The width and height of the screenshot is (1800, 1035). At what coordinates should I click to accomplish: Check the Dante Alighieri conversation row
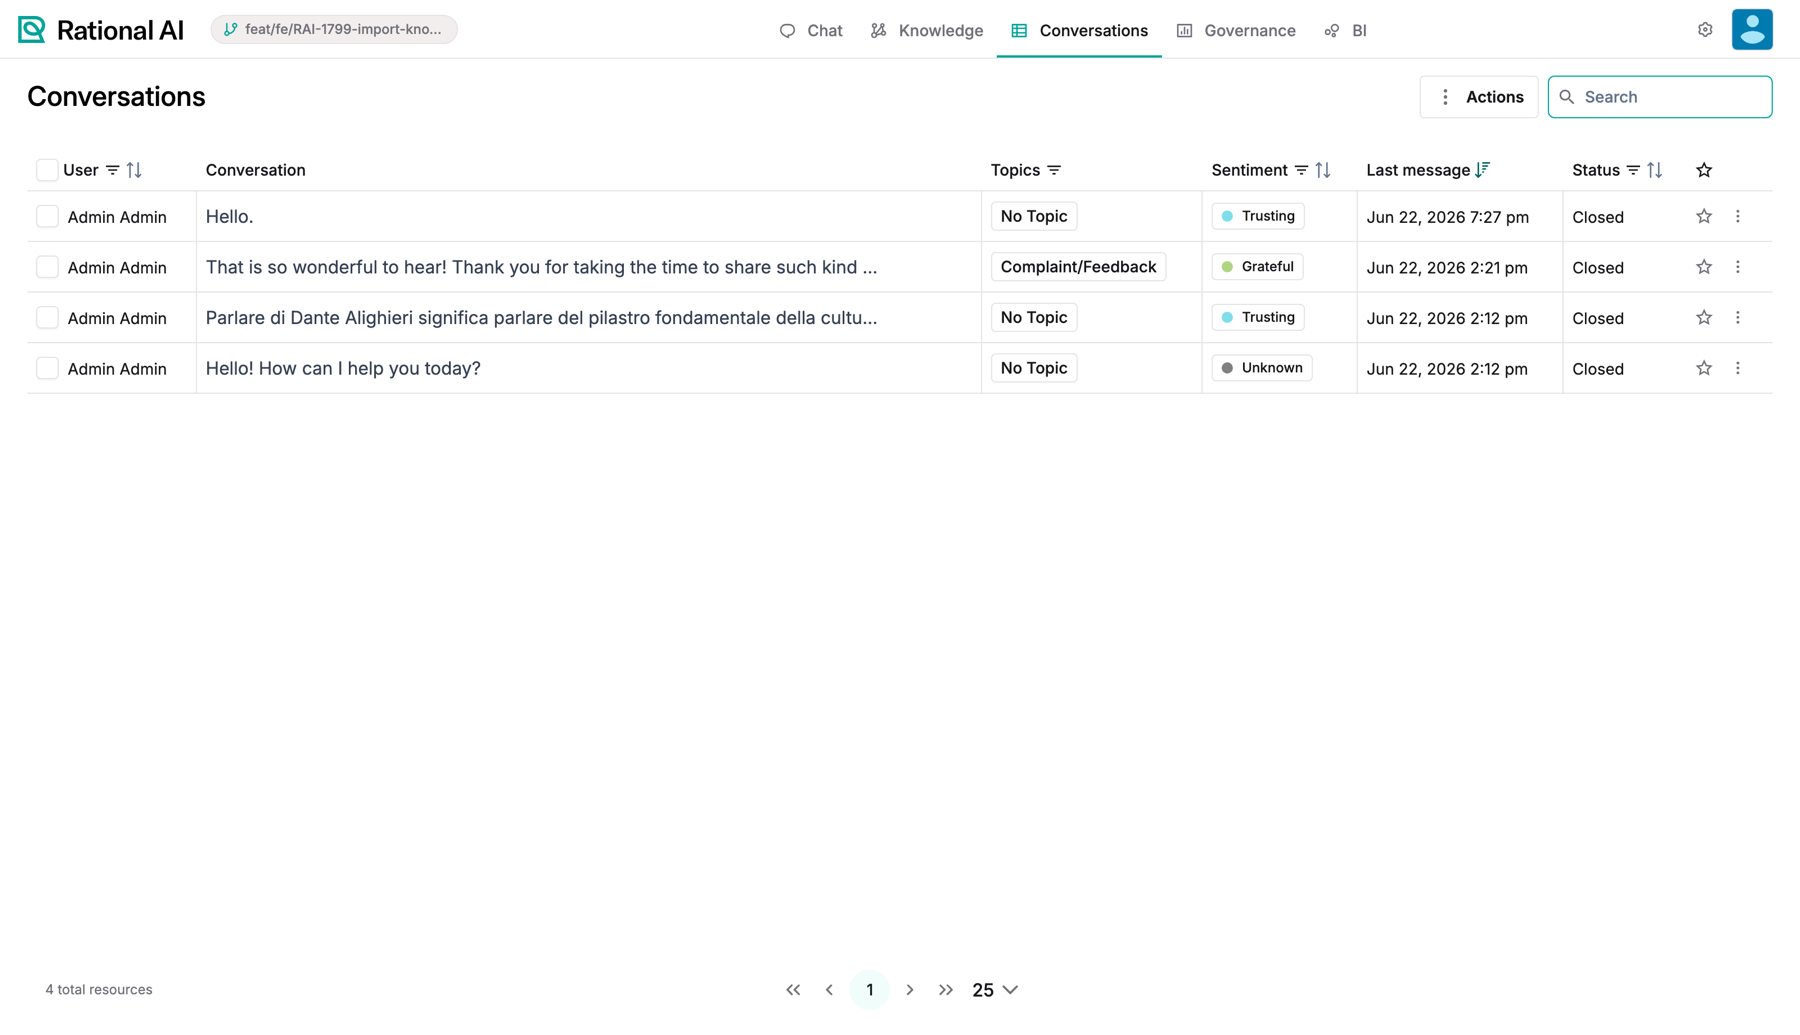(x=47, y=317)
